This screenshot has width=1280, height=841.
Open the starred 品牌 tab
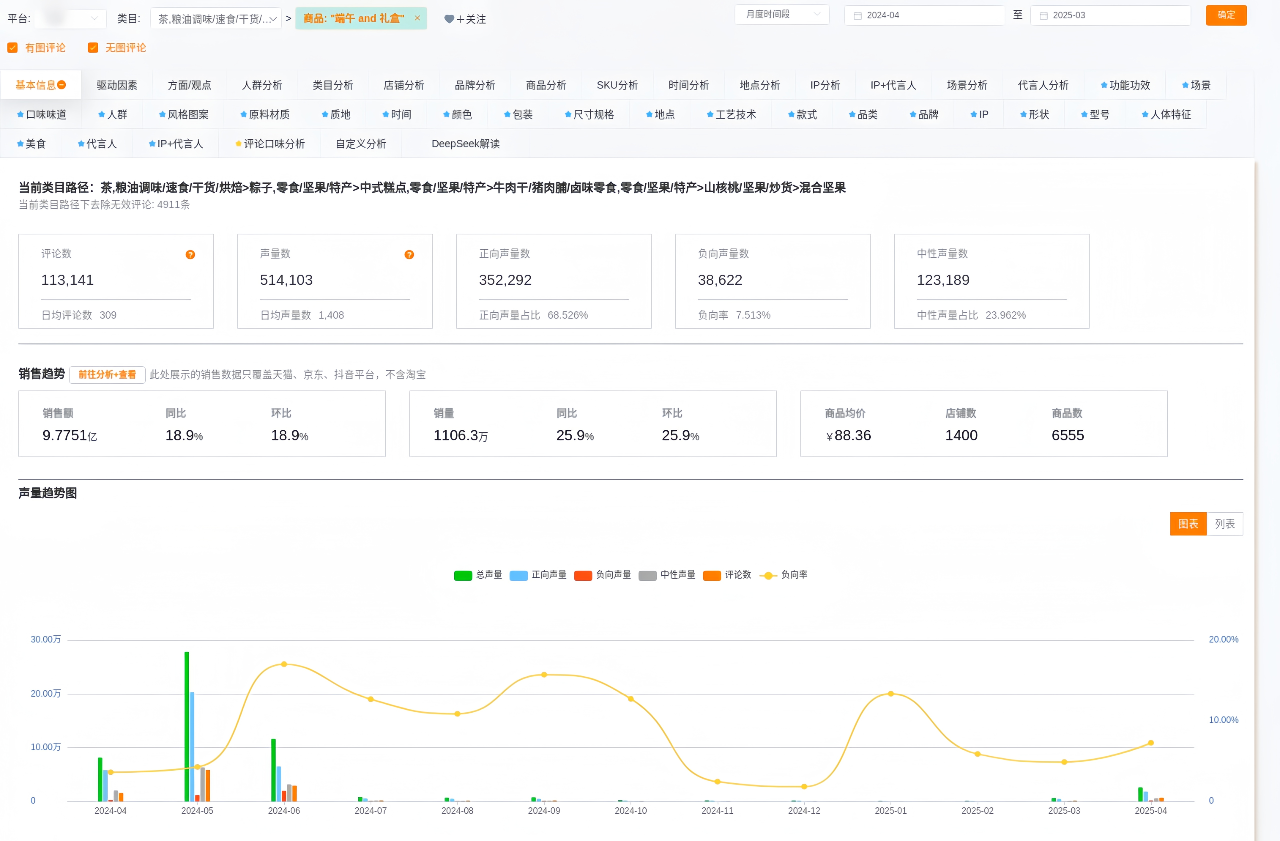[924, 114]
